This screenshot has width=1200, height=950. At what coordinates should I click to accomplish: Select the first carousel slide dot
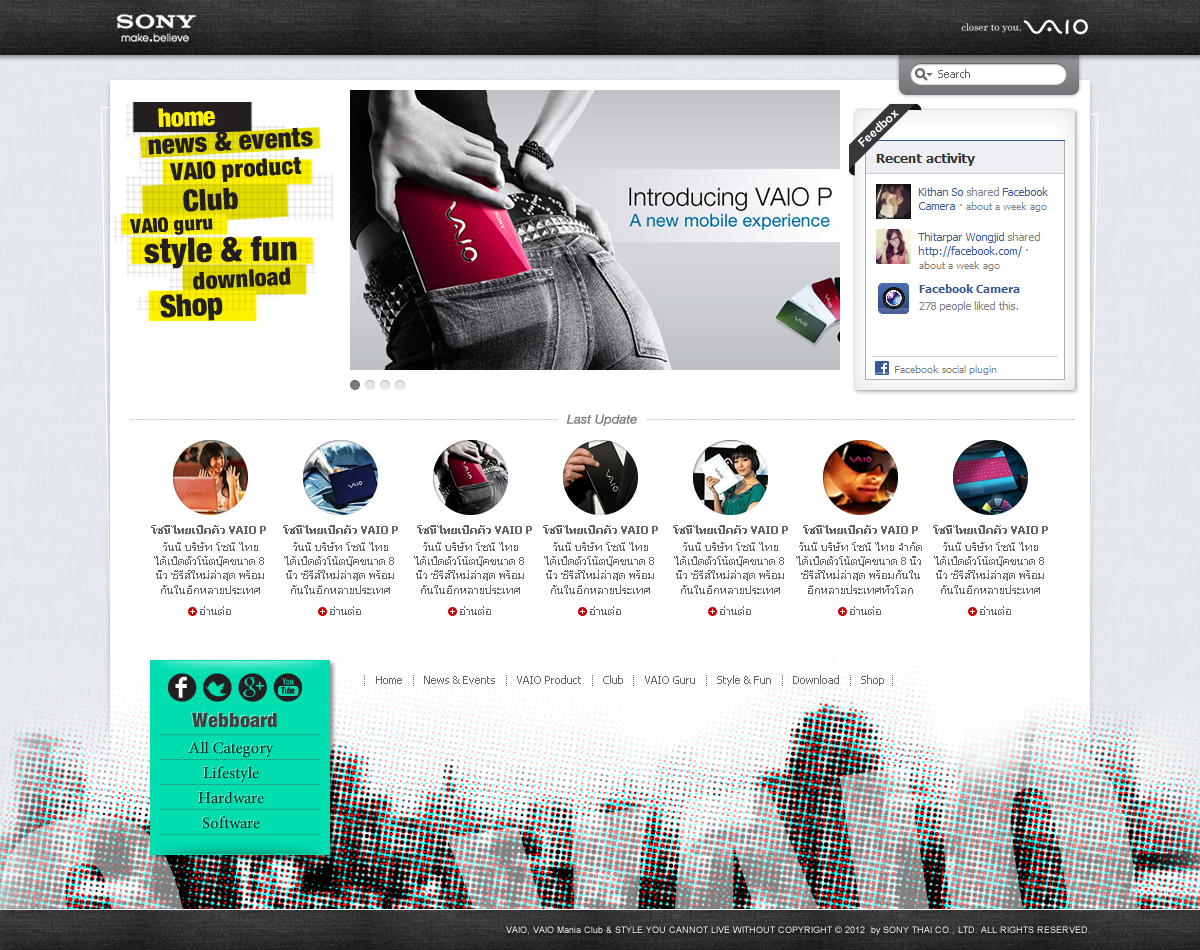coord(355,385)
